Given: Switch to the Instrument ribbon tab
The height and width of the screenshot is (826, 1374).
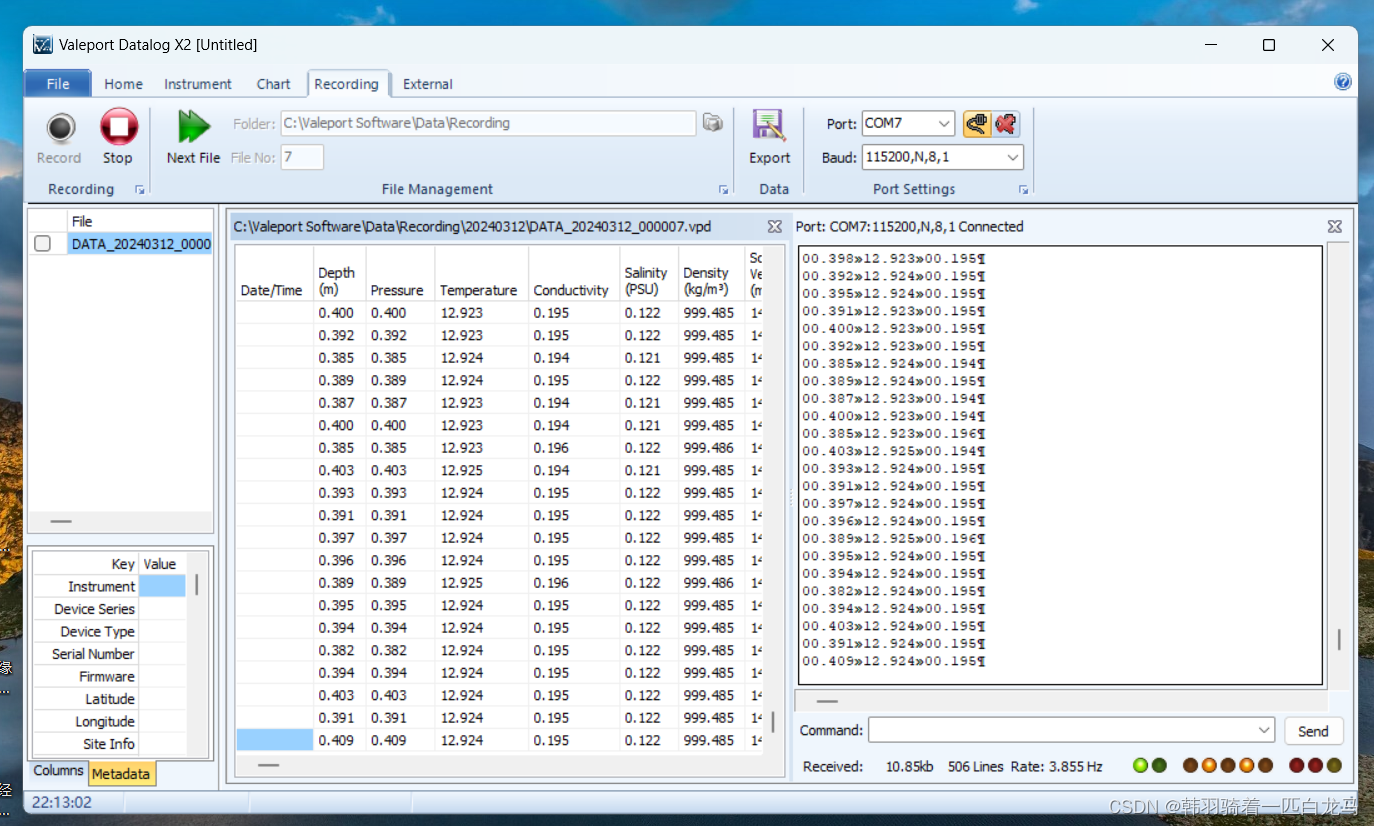Looking at the screenshot, I should click(x=198, y=84).
